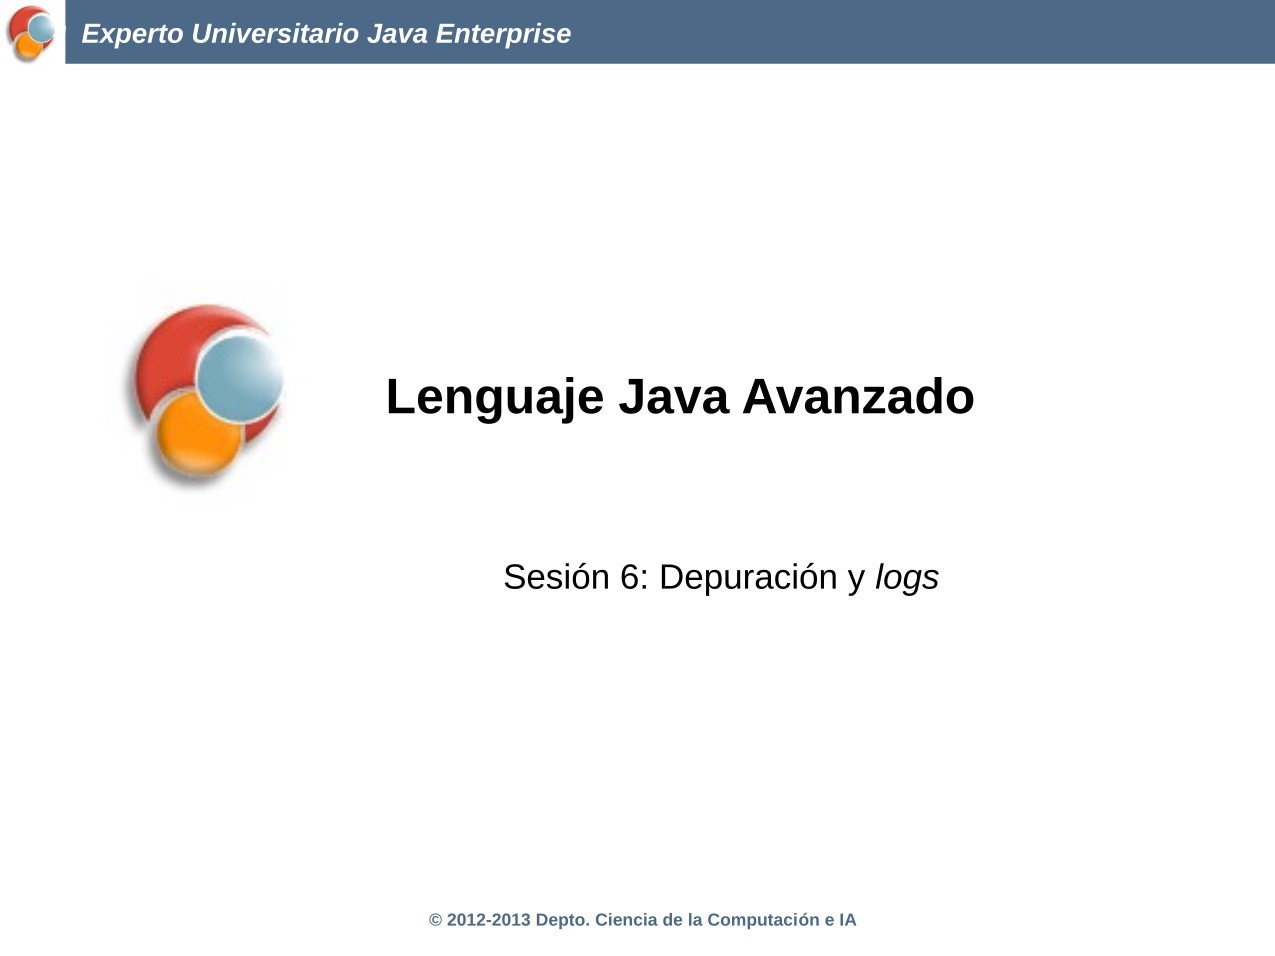The height and width of the screenshot is (956, 1275).
Task: Select the title 'Lenguaje Java Avanzado'
Action: click(x=679, y=397)
